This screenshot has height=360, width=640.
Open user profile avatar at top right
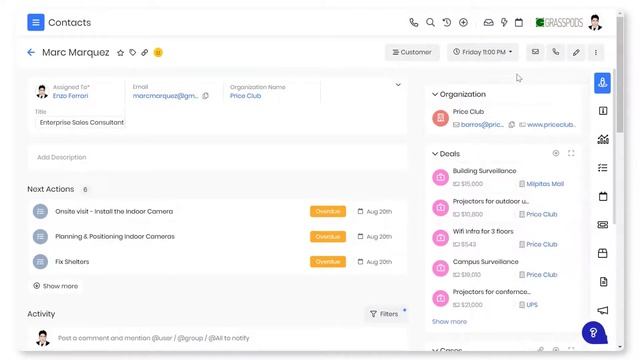point(595,22)
